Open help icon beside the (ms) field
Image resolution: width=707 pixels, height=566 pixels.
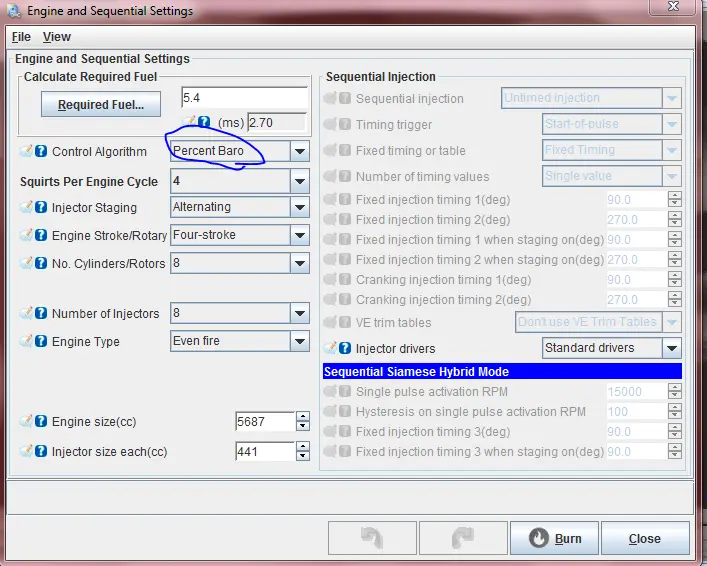pos(204,121)
